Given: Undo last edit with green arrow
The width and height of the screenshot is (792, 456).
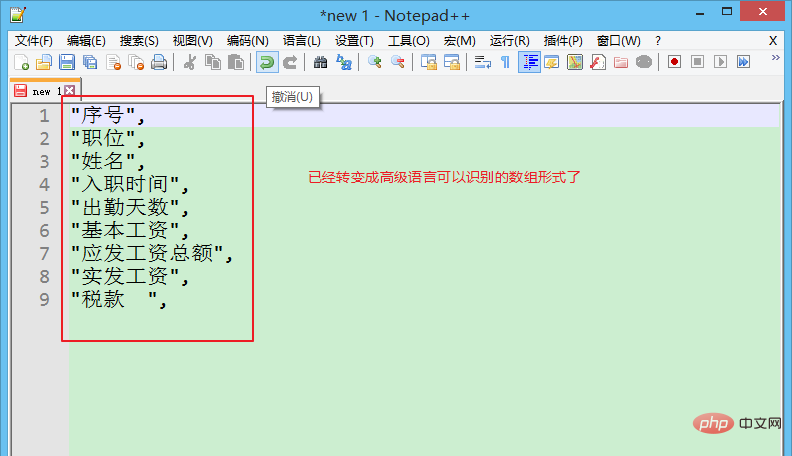Looking at the screenshot, I should click(x=267, y=62).
